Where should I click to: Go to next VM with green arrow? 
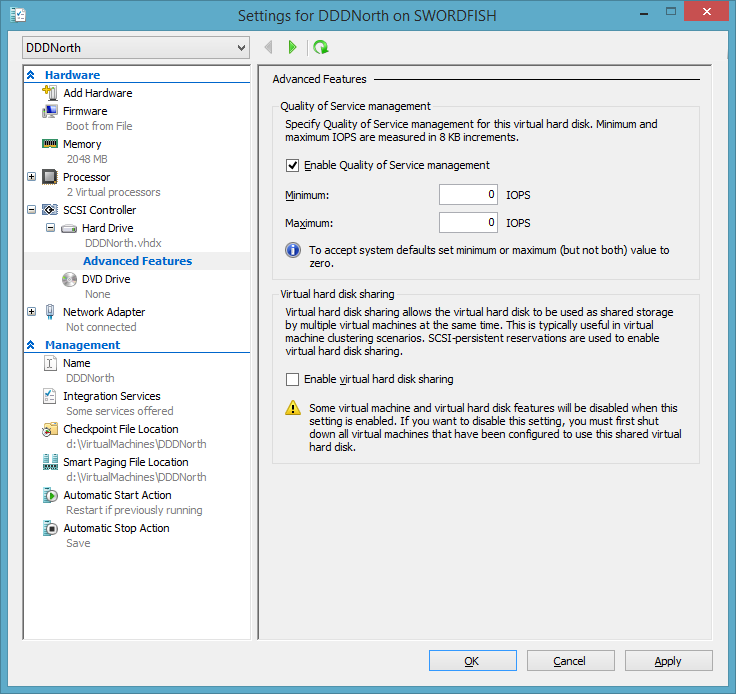[x=293, y=47]
